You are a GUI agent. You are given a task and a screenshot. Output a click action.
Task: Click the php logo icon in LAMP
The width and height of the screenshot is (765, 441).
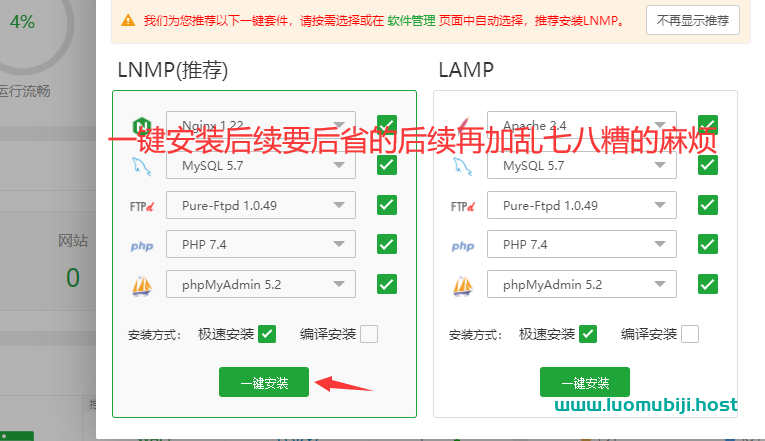point(463,246)
